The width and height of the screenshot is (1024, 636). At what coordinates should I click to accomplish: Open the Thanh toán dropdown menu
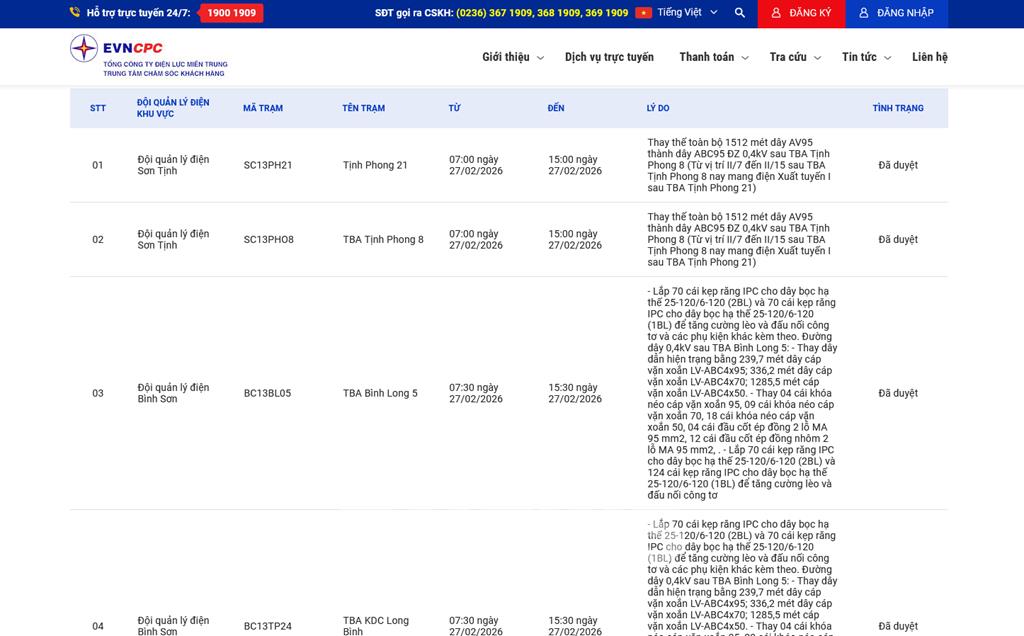tap(714, 57)
